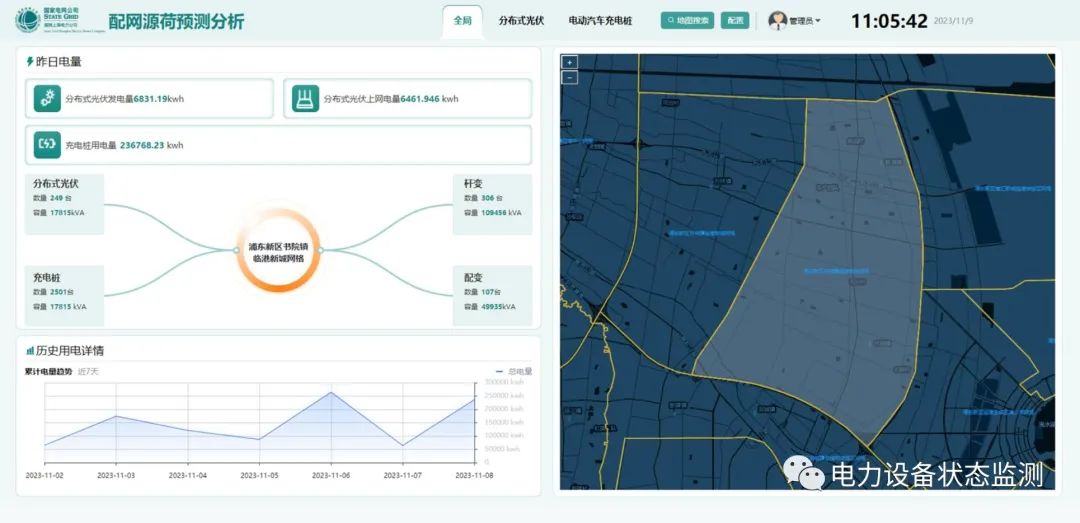Toggle the 总电量 legend series in chart
This screenshot has width=1080, height=523.
click(513, 372)
